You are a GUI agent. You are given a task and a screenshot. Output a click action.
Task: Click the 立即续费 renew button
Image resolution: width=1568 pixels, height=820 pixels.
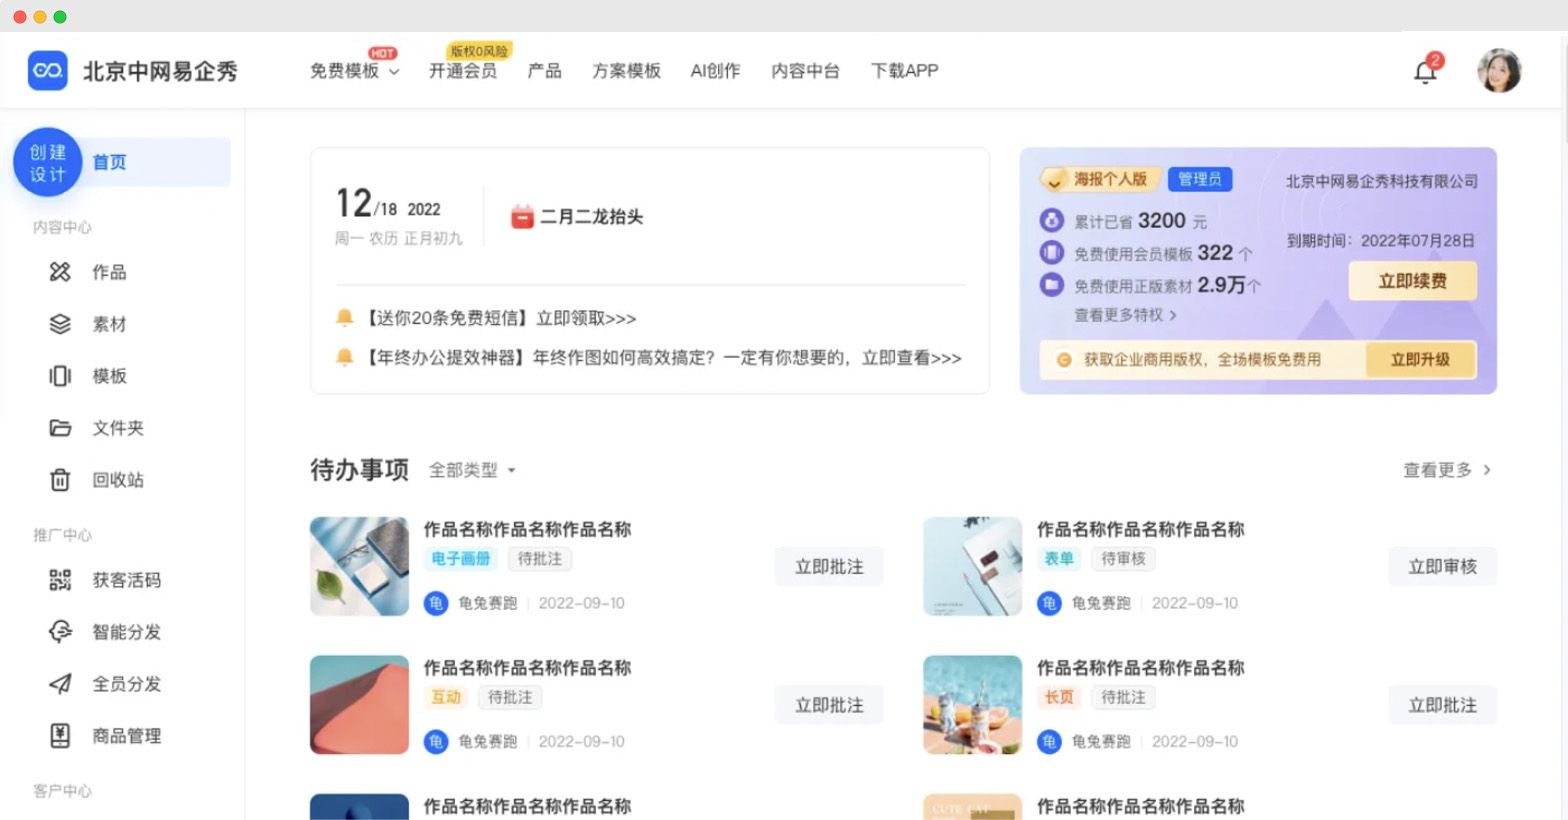pos(1412,281)
